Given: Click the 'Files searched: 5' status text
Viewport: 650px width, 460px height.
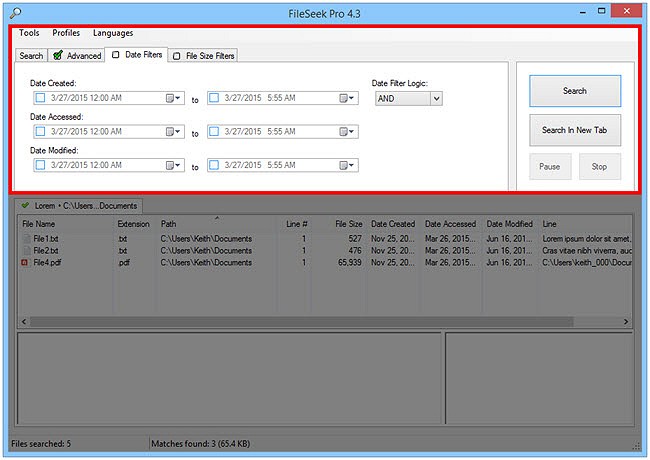Looking at the screenshot, I should tap(41, 444).
